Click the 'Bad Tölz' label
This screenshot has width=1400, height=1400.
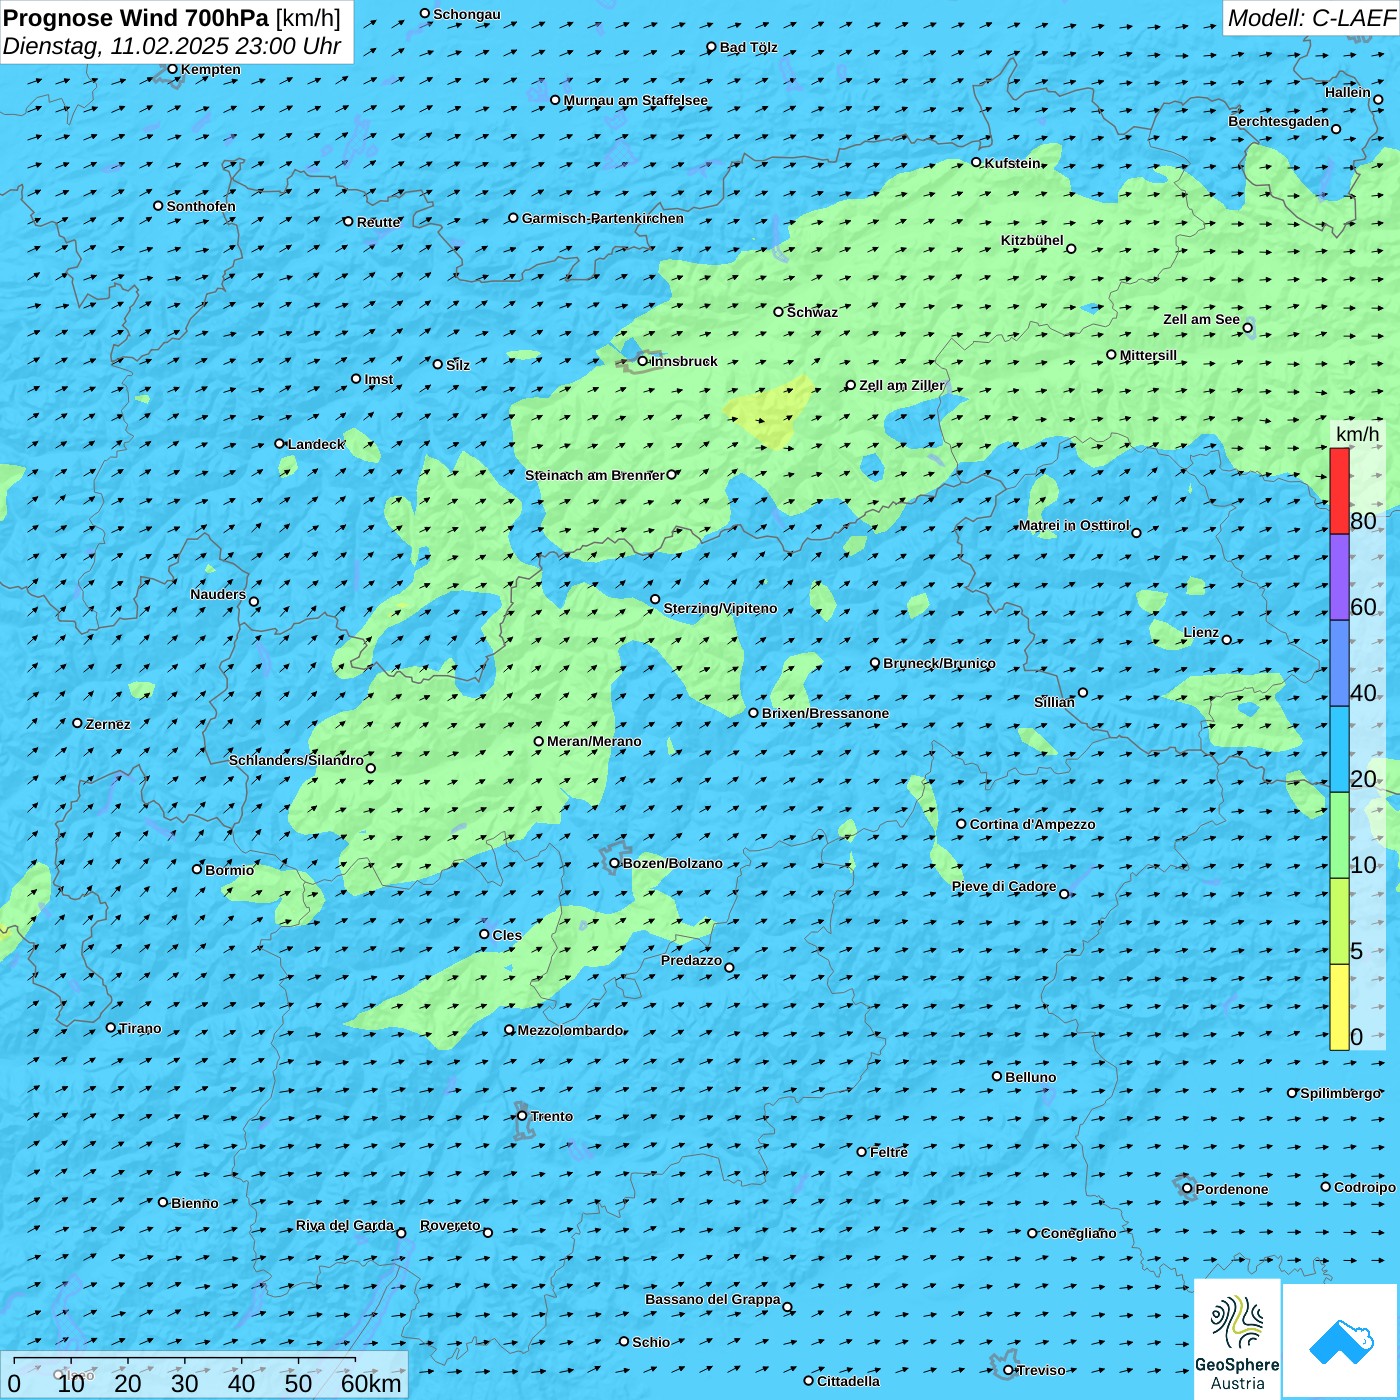point(748,47)
